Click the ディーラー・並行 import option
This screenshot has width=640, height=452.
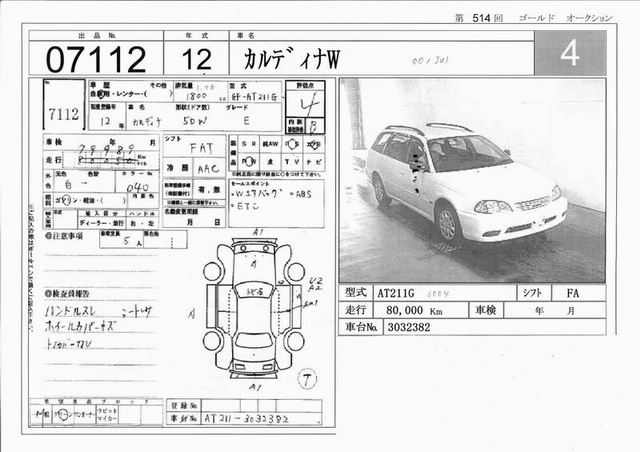coord(102,223)
